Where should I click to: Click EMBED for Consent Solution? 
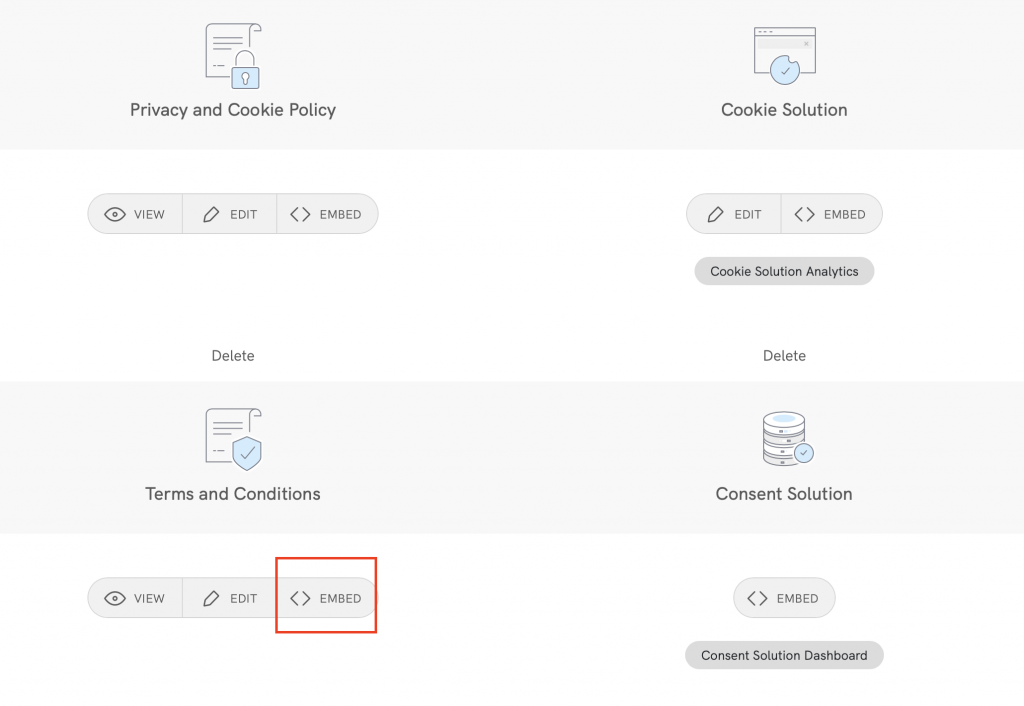[785, 597]
